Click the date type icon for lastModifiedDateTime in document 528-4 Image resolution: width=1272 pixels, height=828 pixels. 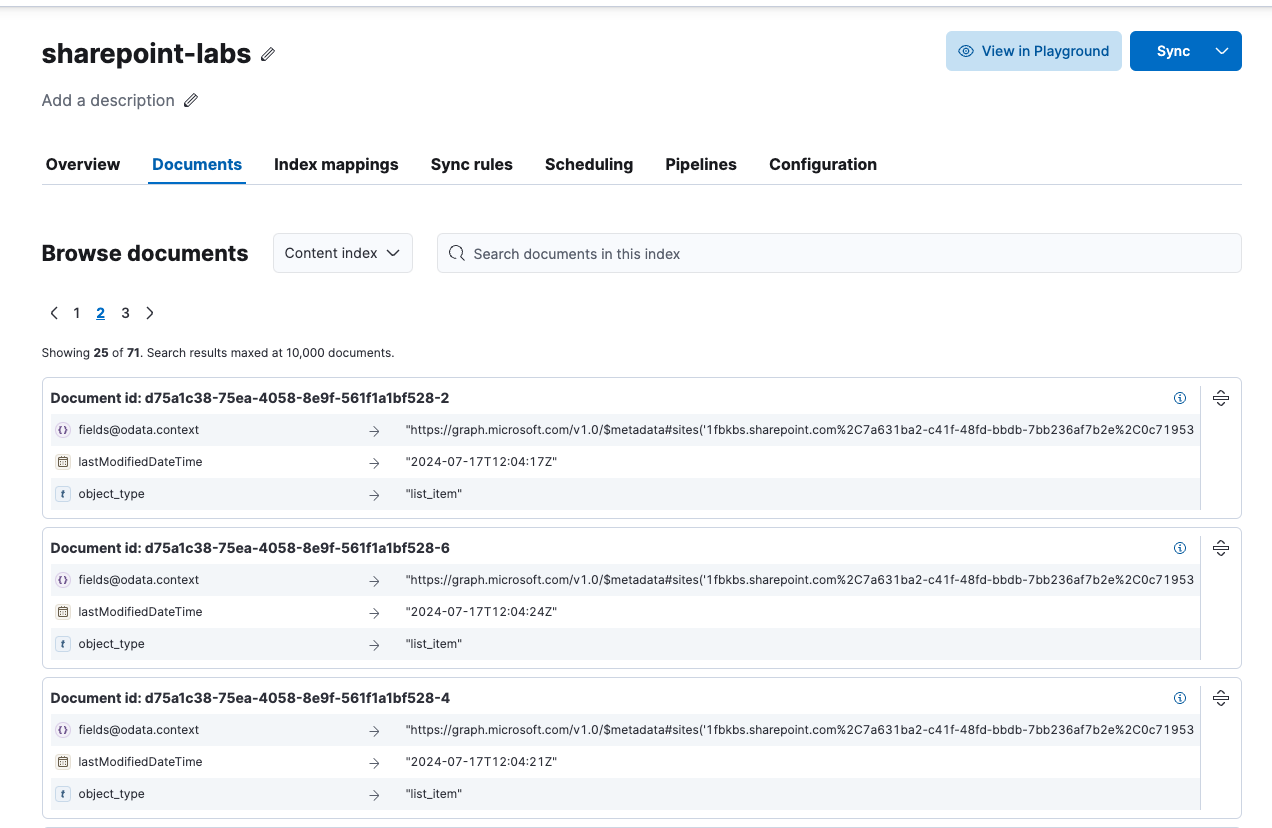click(x=63, y=762)
